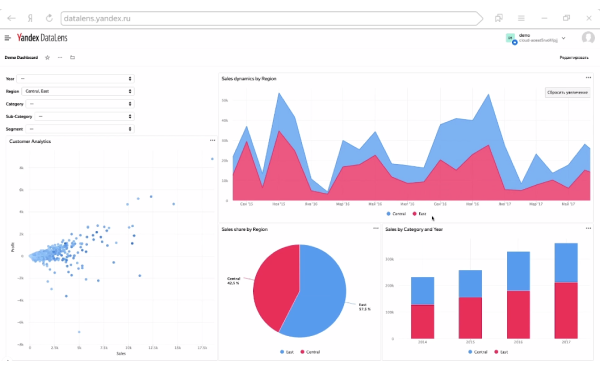Image resolution: width=600 pixels, height=370 pixels.
Task: Add Demo Dashboard to favorites with star
Action: [x=47, y=58]
